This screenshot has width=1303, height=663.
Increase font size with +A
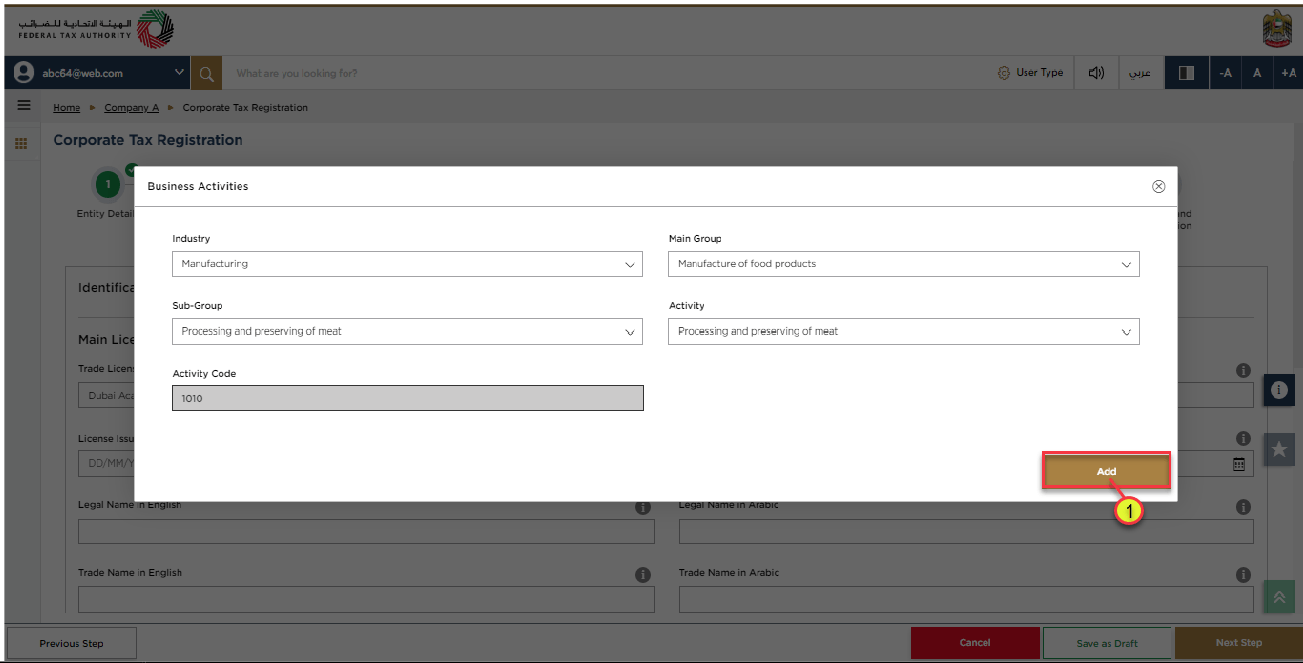coord(1289,73)
